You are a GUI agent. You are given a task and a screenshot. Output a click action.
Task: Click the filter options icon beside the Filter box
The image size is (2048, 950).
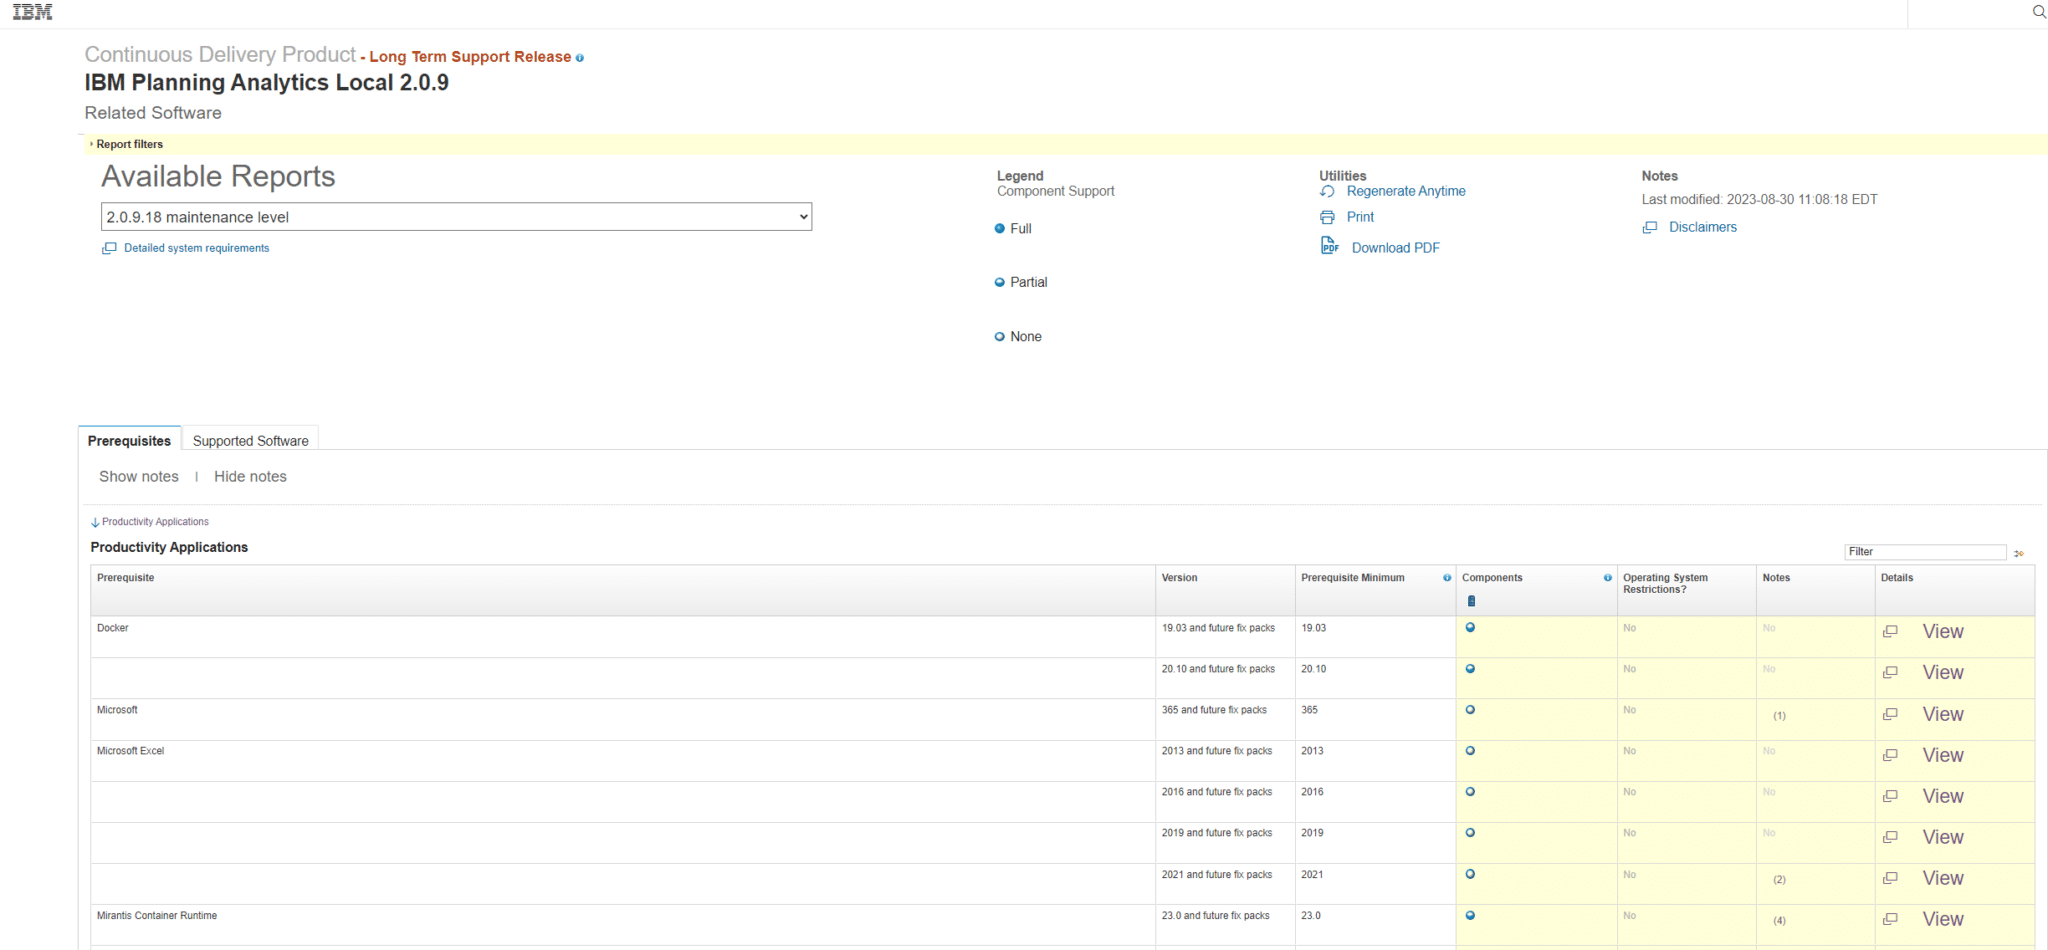2019,552
